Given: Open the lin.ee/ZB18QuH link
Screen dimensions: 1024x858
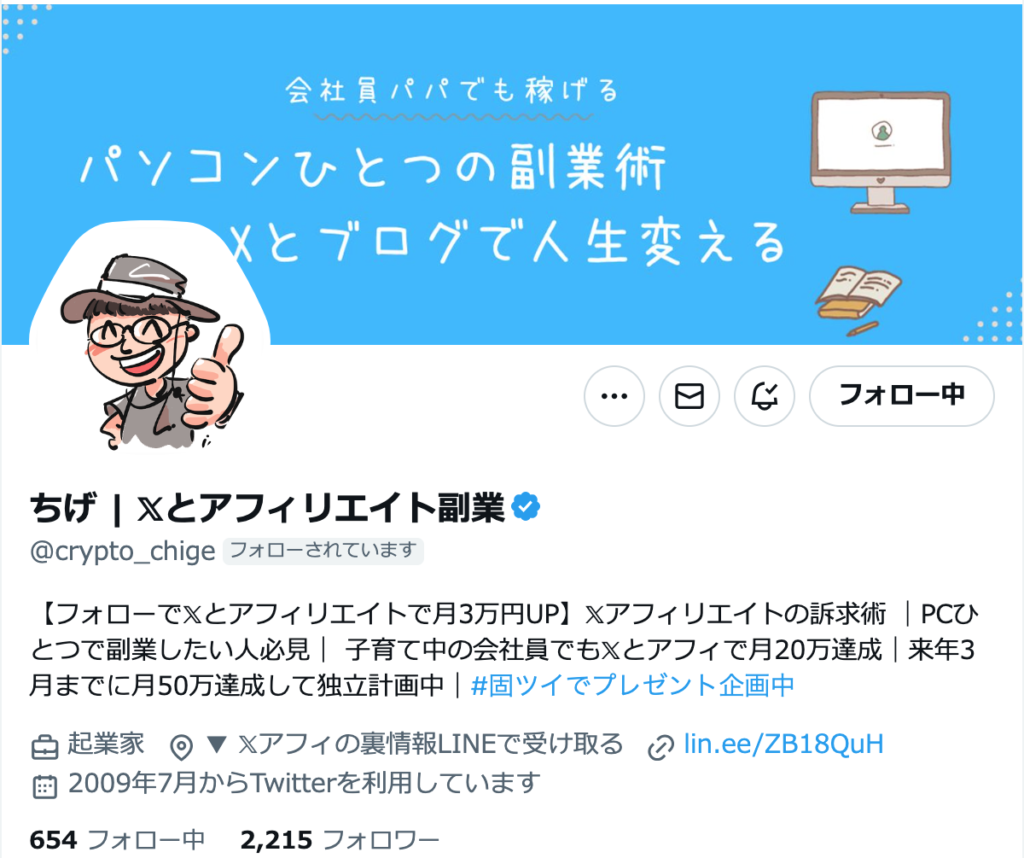Looking at the screenshot, I should [783, 744].
